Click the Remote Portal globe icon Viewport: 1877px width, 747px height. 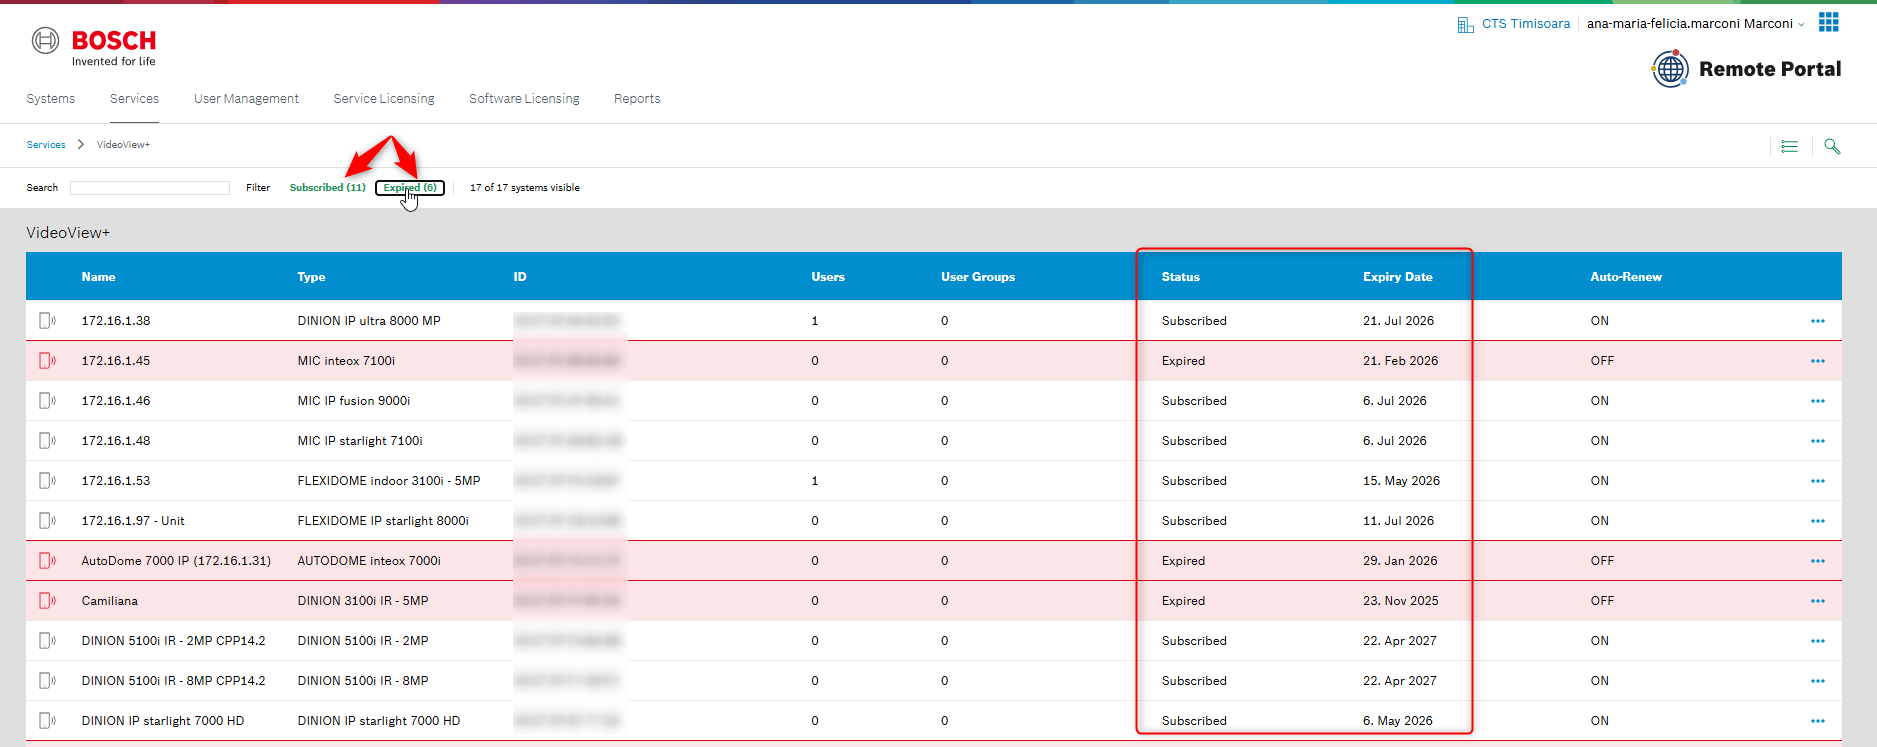coord(1670,69)
